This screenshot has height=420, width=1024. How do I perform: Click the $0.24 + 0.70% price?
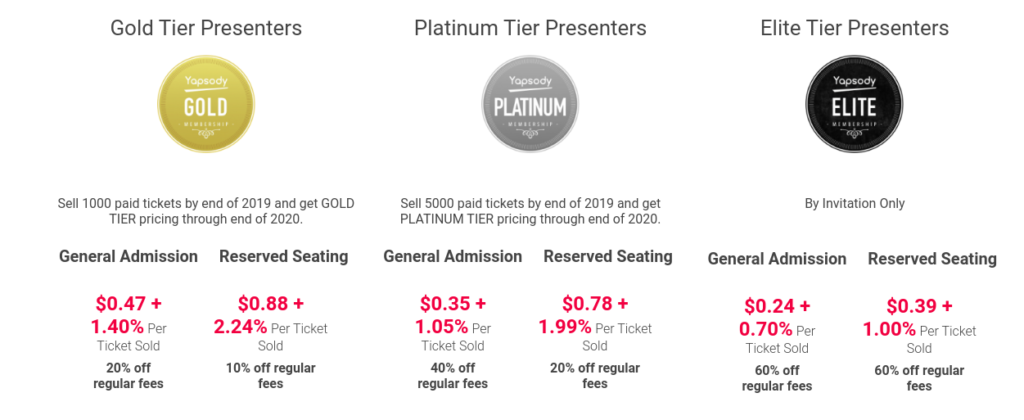tap(777, 318)
